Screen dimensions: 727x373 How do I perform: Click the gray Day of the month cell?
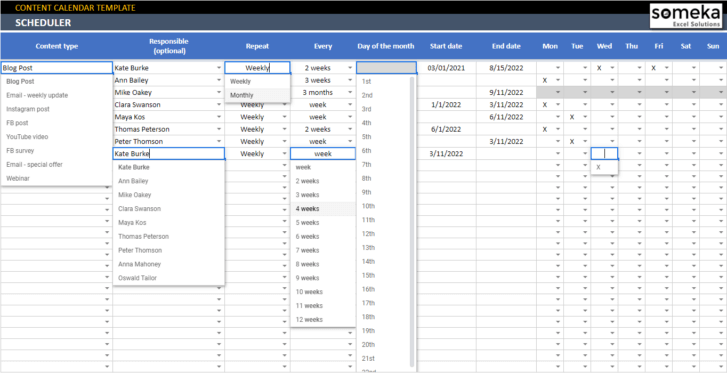point(386,68)
